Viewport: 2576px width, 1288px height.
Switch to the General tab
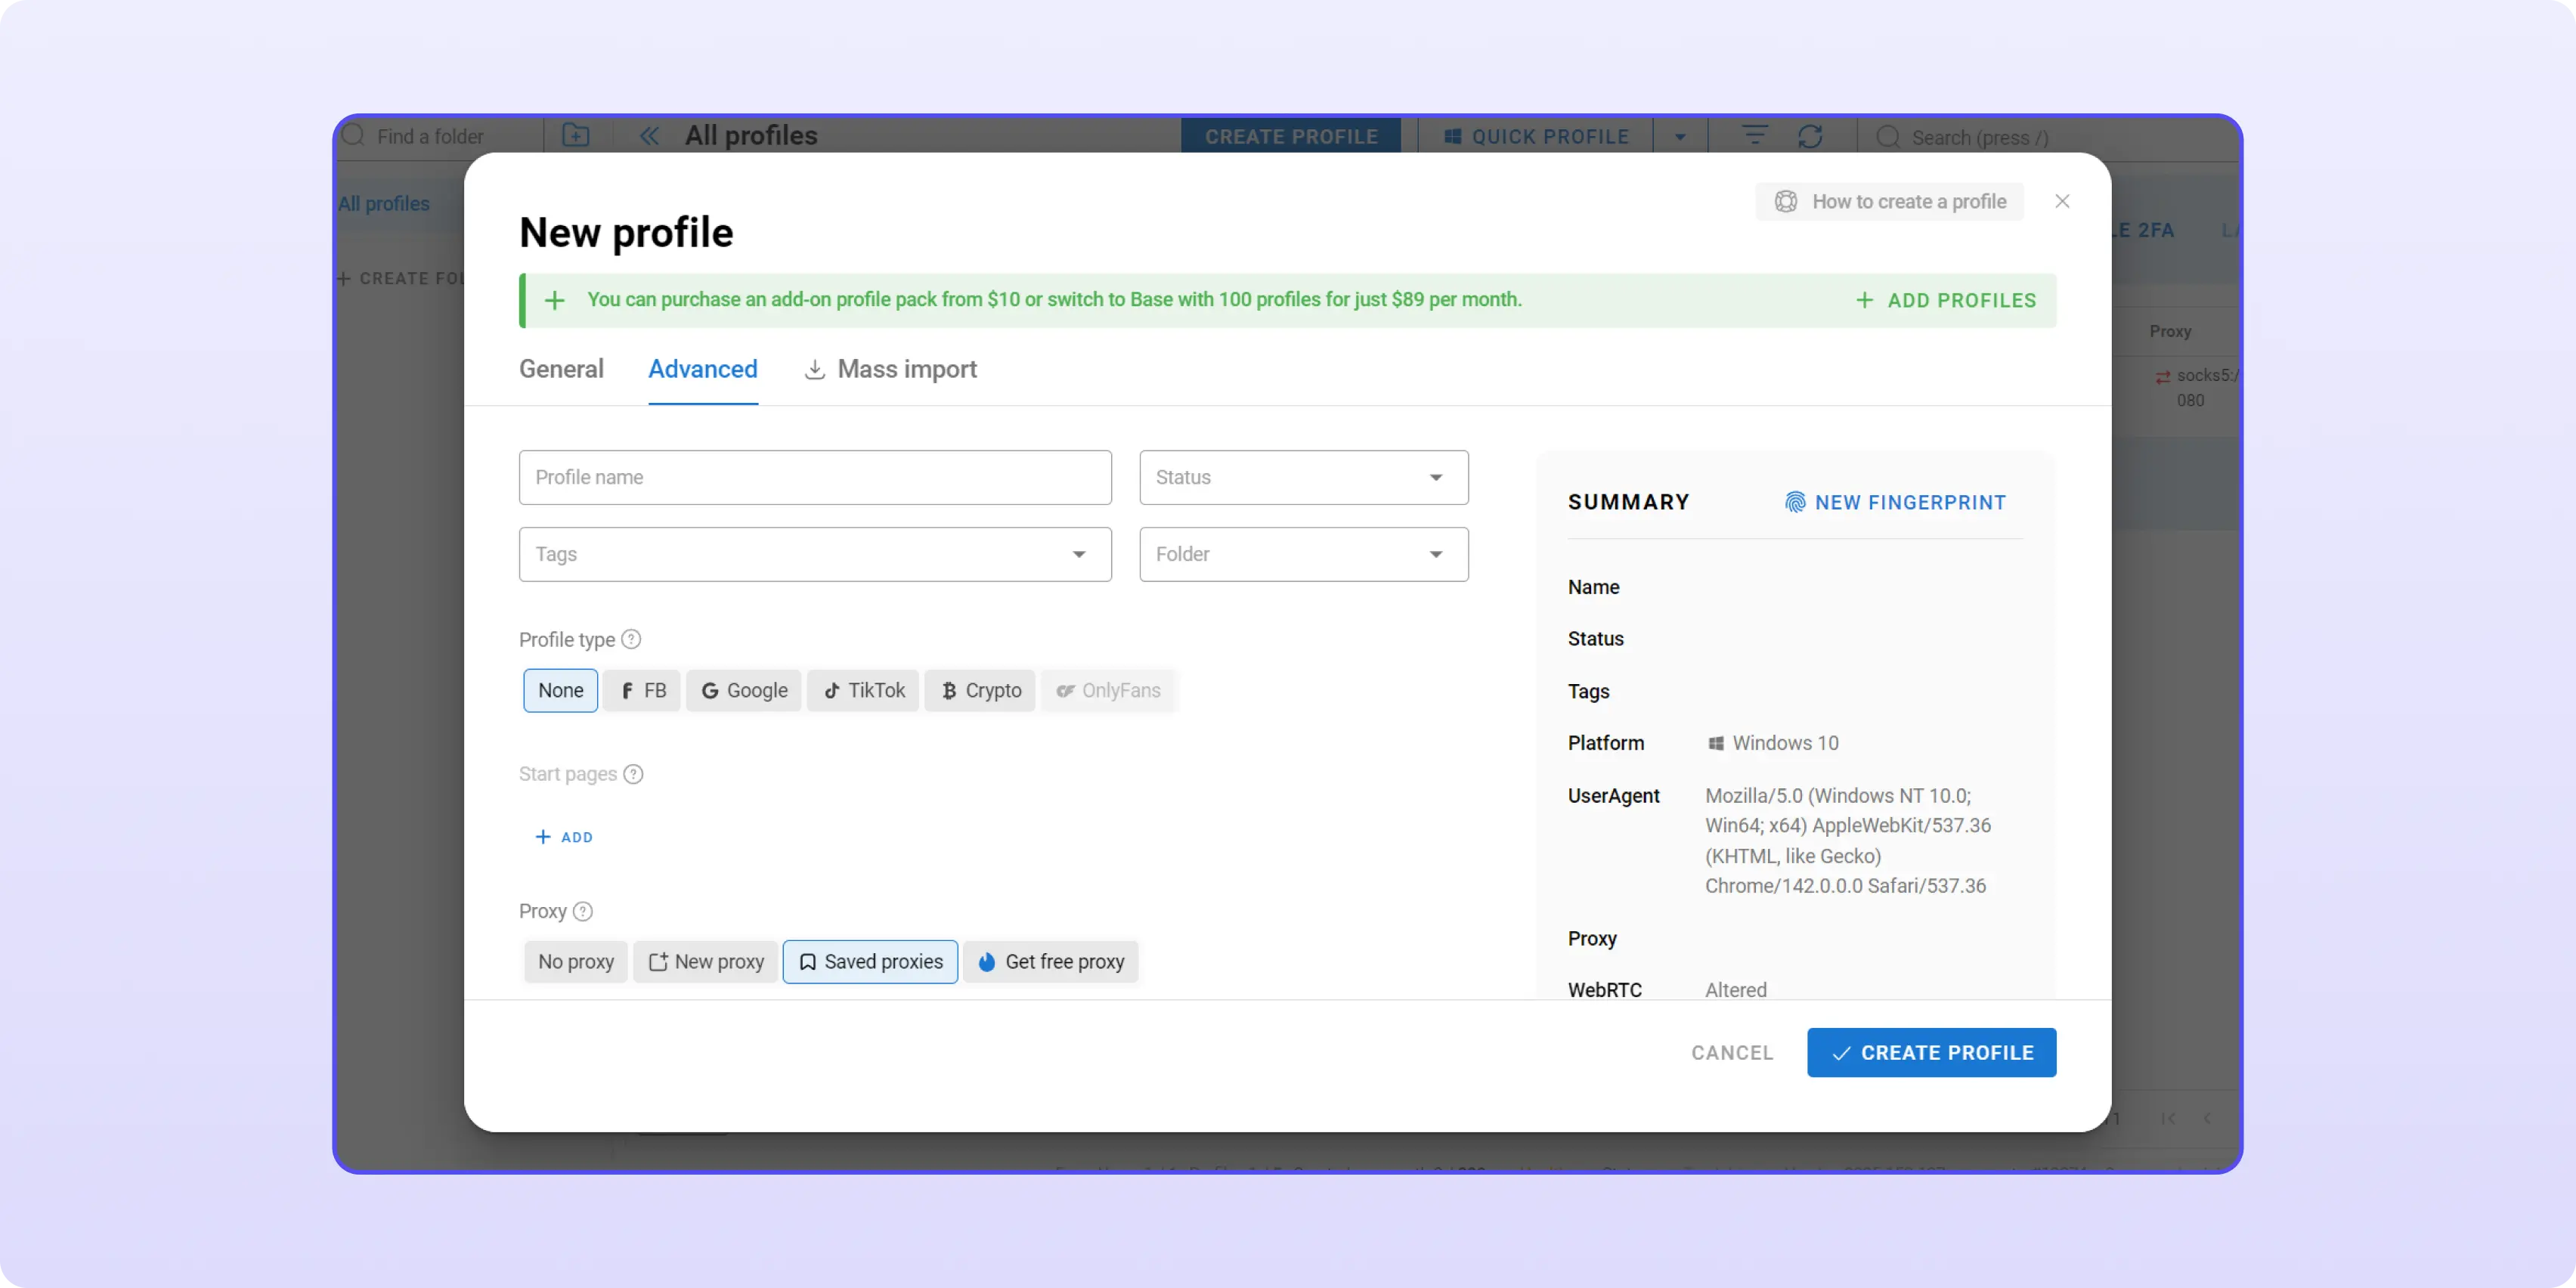pyautogui.click(x=561, y=369)
